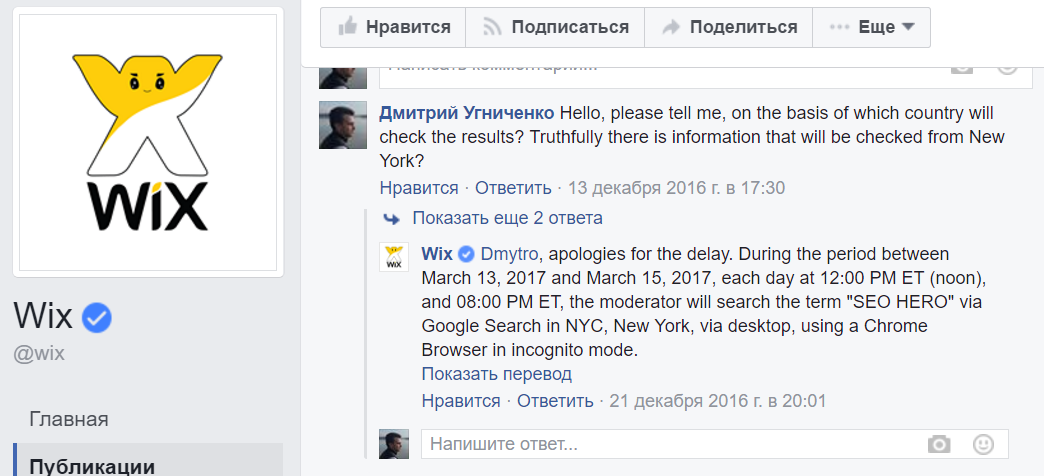Click the RSS icon on the Подписаться button
Screen dimensions: 1044x476
click(x=493, y=27)
